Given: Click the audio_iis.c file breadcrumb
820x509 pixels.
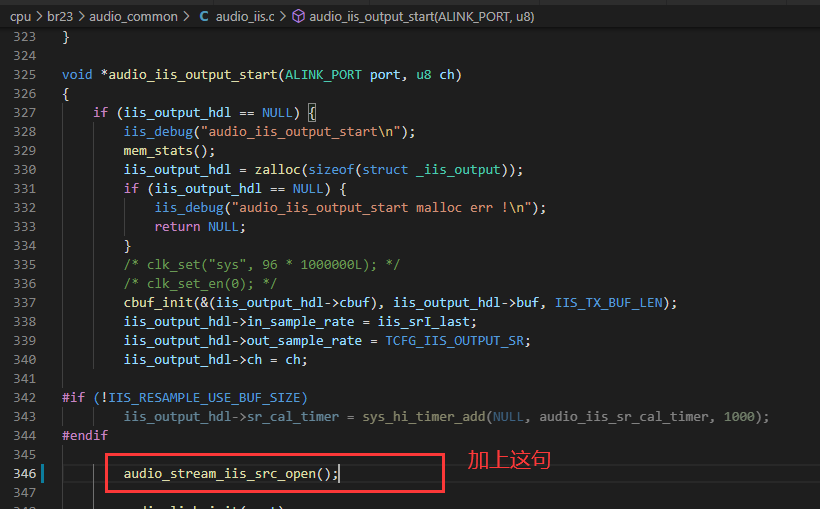Looking at the screenshot, I should pyautogui.click(x=245, y=17).
